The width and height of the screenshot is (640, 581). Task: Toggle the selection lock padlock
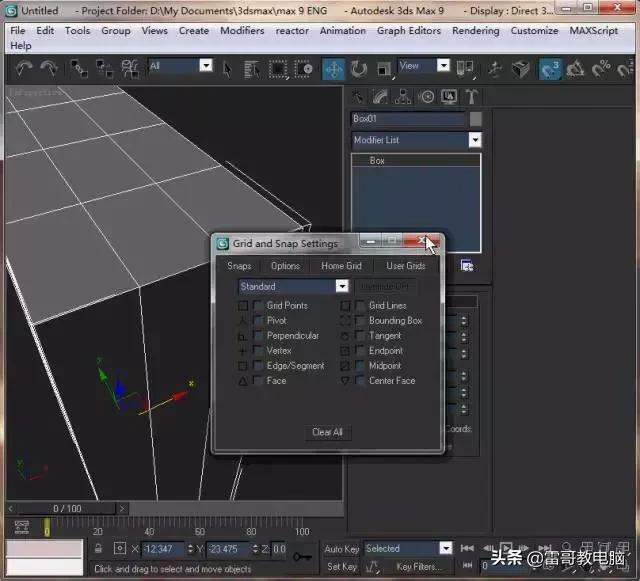click(x=98, y=548)
